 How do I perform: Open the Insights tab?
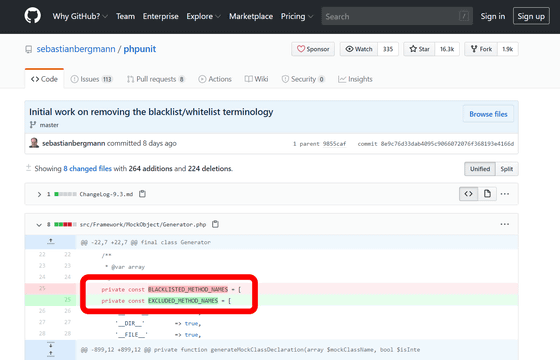click(x=355, y=79)
